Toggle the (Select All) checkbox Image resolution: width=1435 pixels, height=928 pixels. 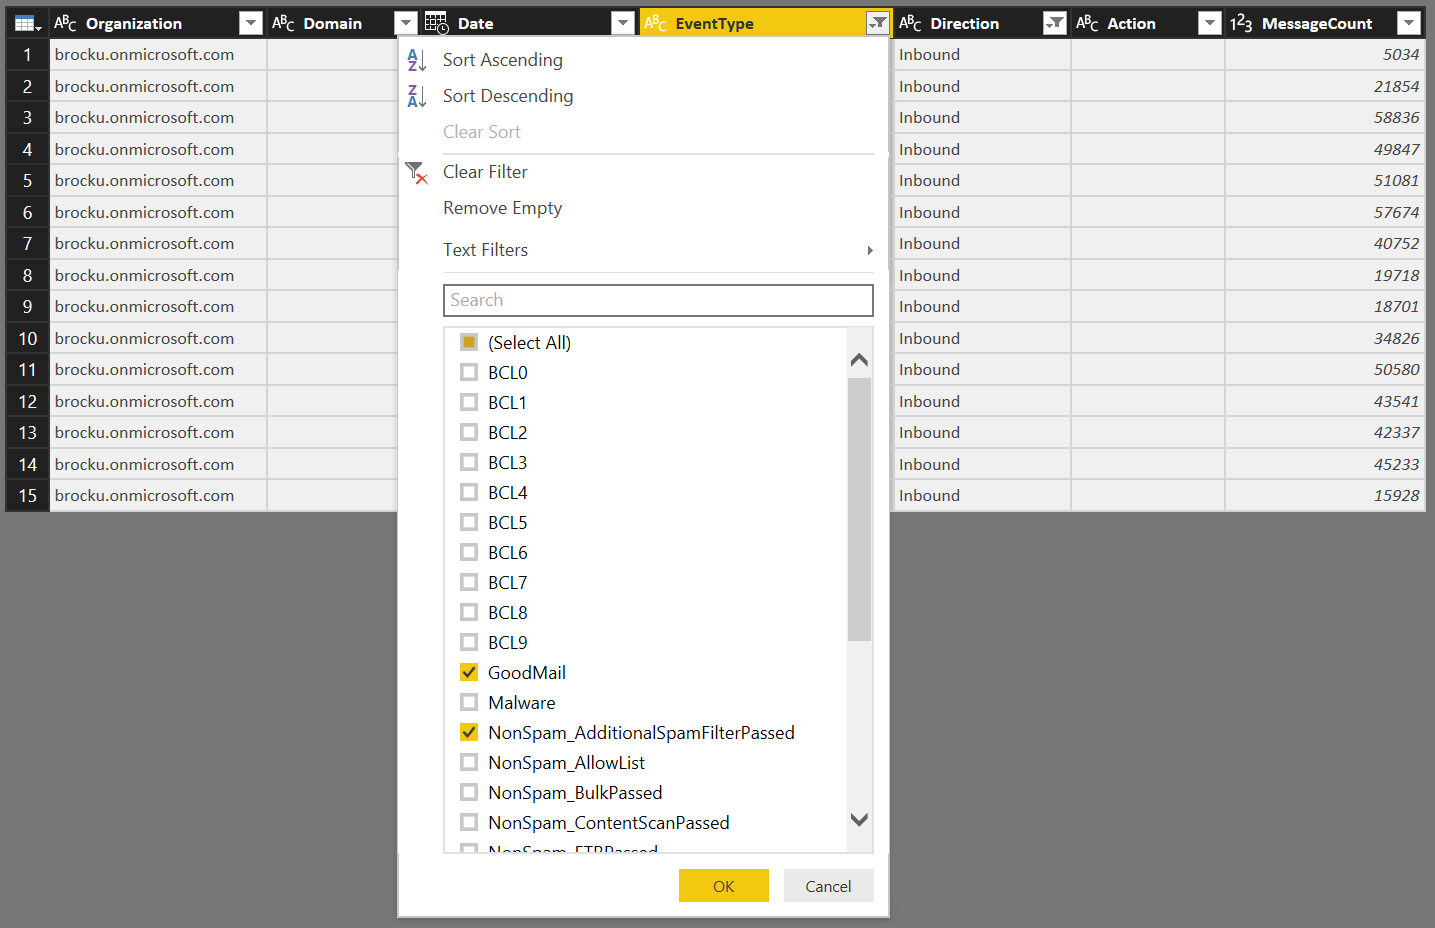coord(469,342)
